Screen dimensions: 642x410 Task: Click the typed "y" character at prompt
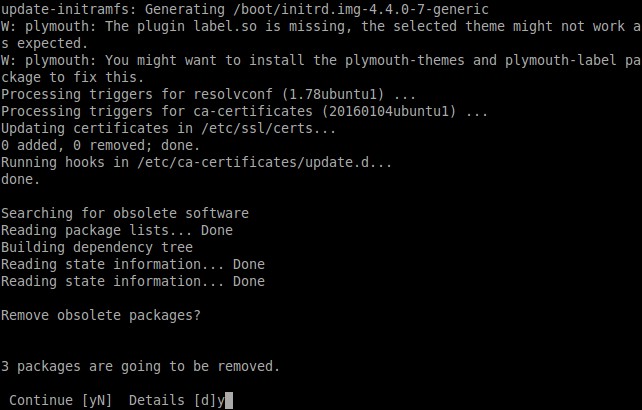point(221,401)
